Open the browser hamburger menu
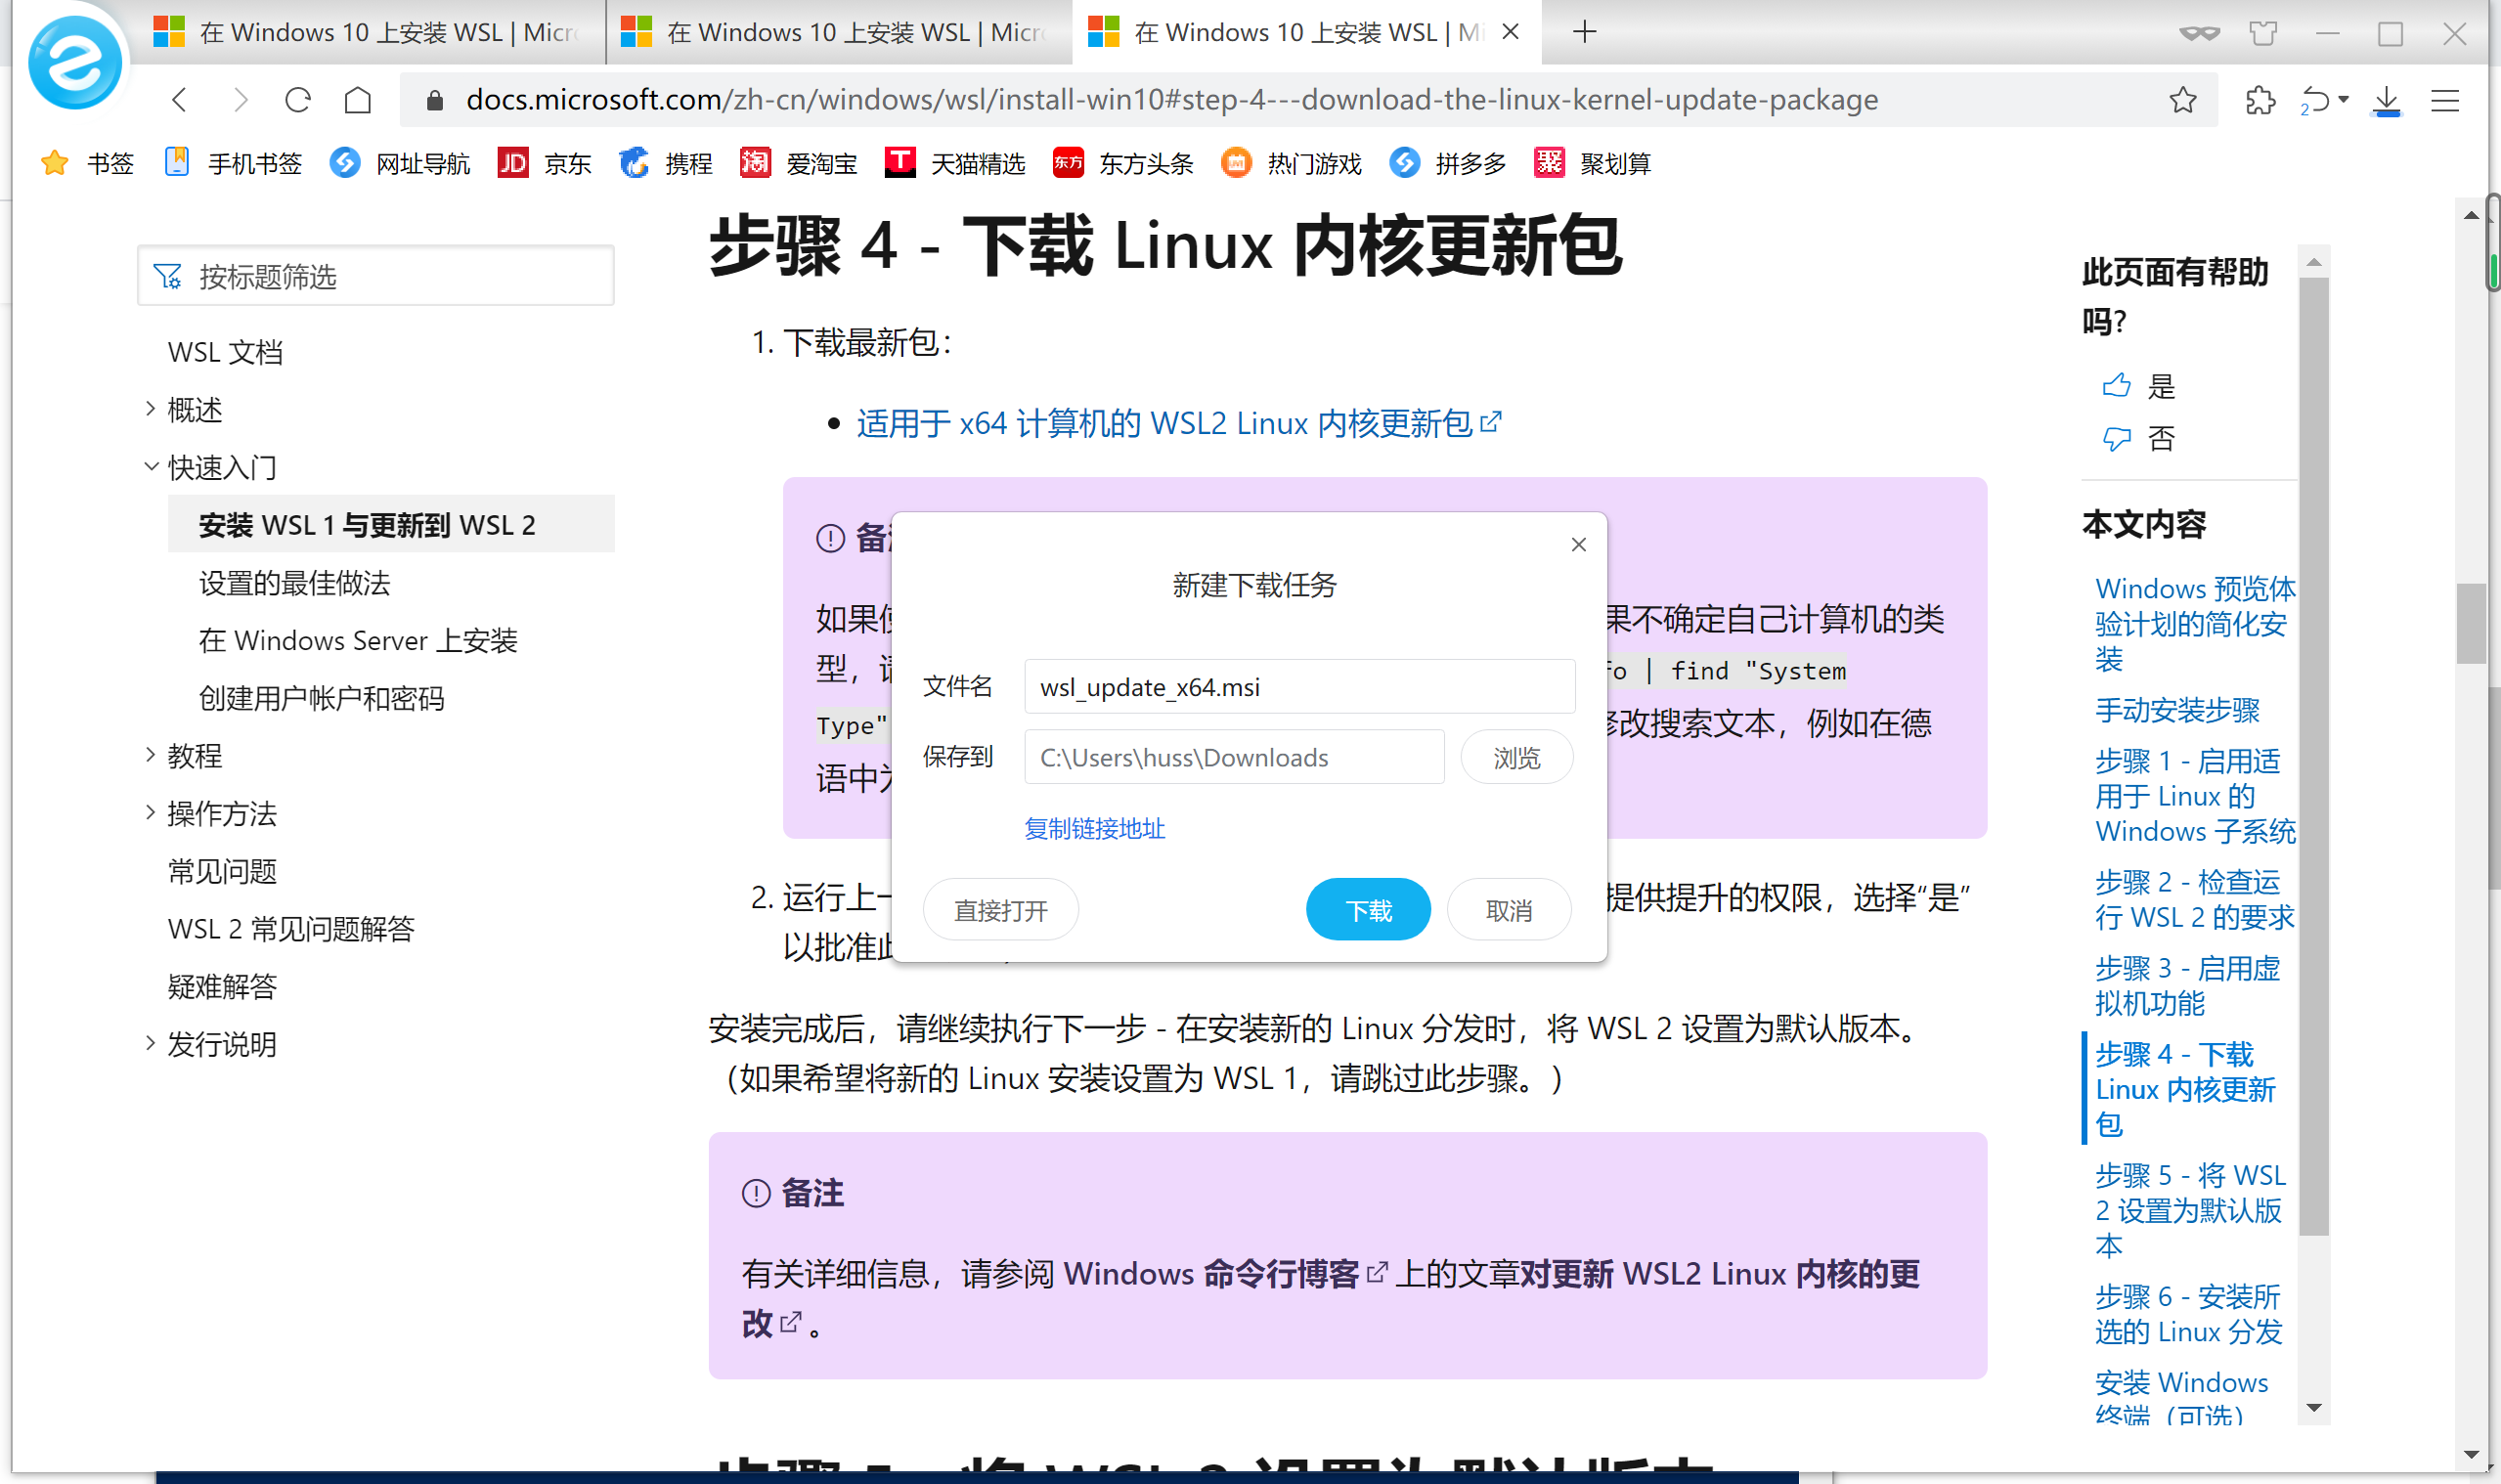Screen dimensions: 2501x1484 2446,100
